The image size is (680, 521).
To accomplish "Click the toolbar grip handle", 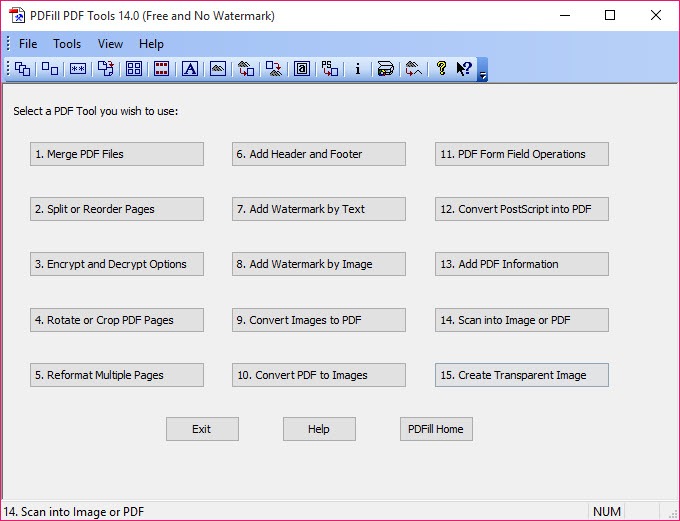I will click(x=7, y=69).
